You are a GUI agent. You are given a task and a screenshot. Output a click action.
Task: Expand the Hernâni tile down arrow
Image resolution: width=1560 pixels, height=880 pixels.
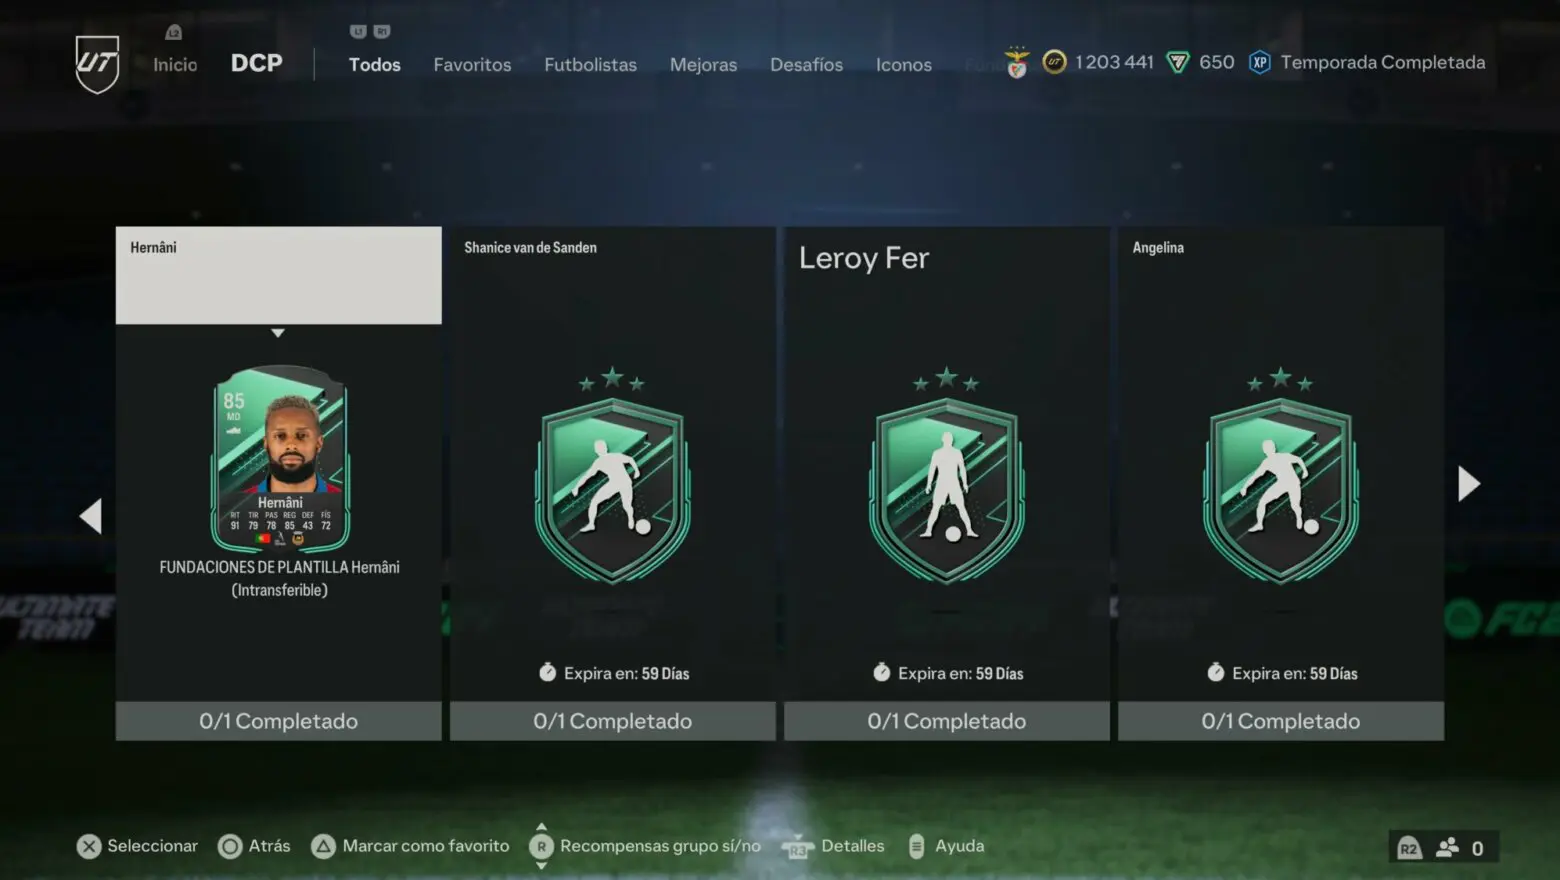coord(278,333)
